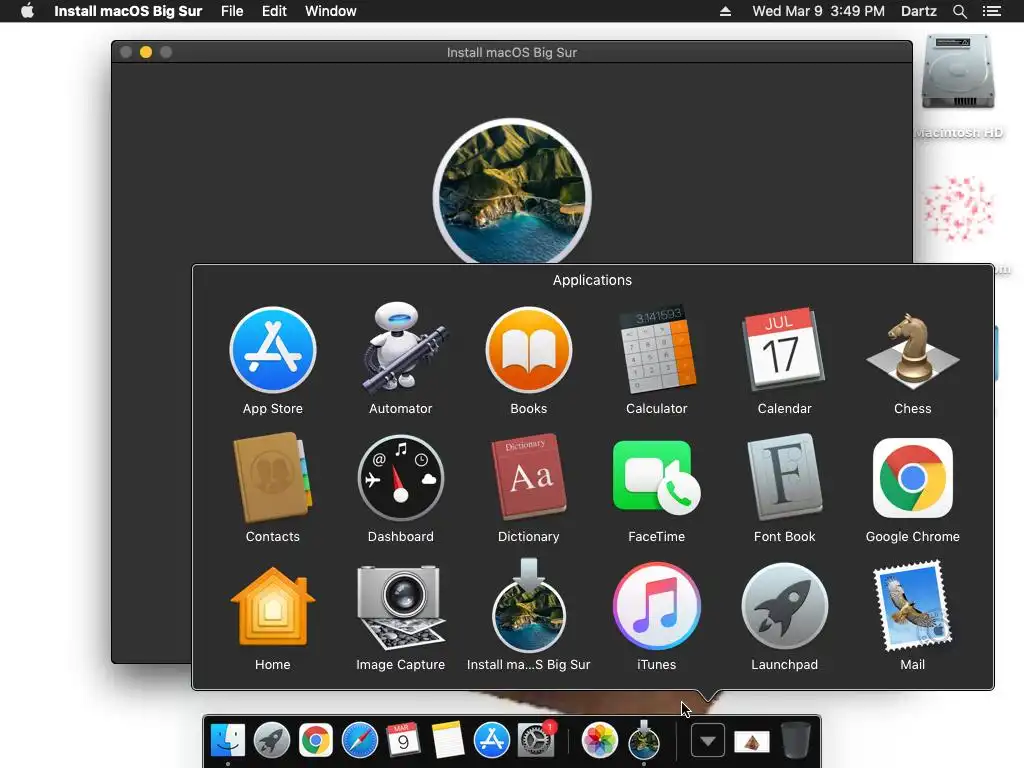The width and height of the screenshot is (1024, 768).
Task: Open the Window menu
Action: point(330,11)
